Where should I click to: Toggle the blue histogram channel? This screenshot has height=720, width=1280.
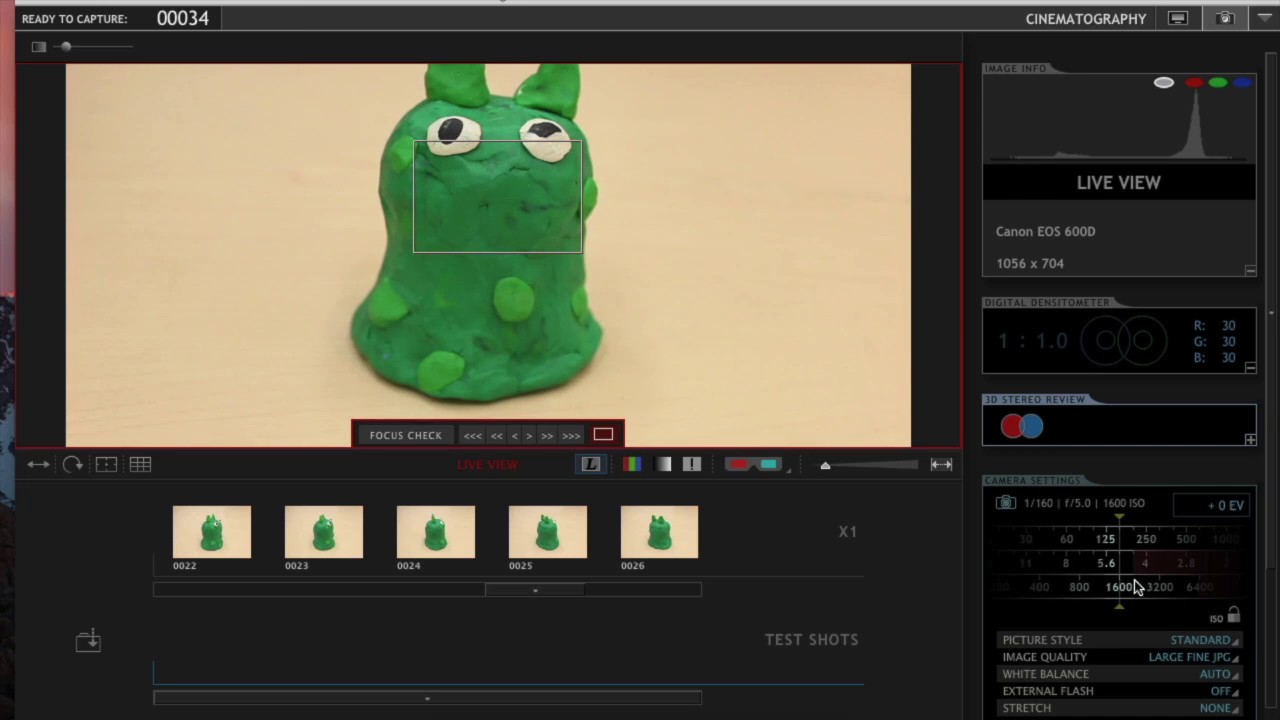(1242, 82)
